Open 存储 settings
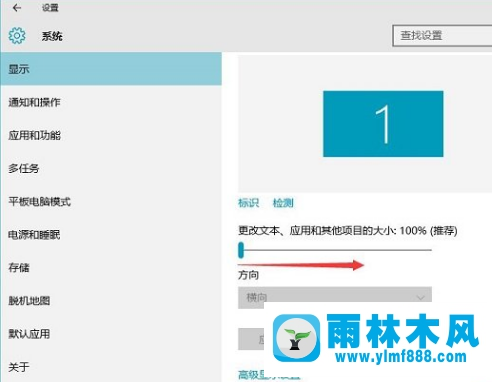Viewport: 492px width, 382px height. tap(111, 267)
